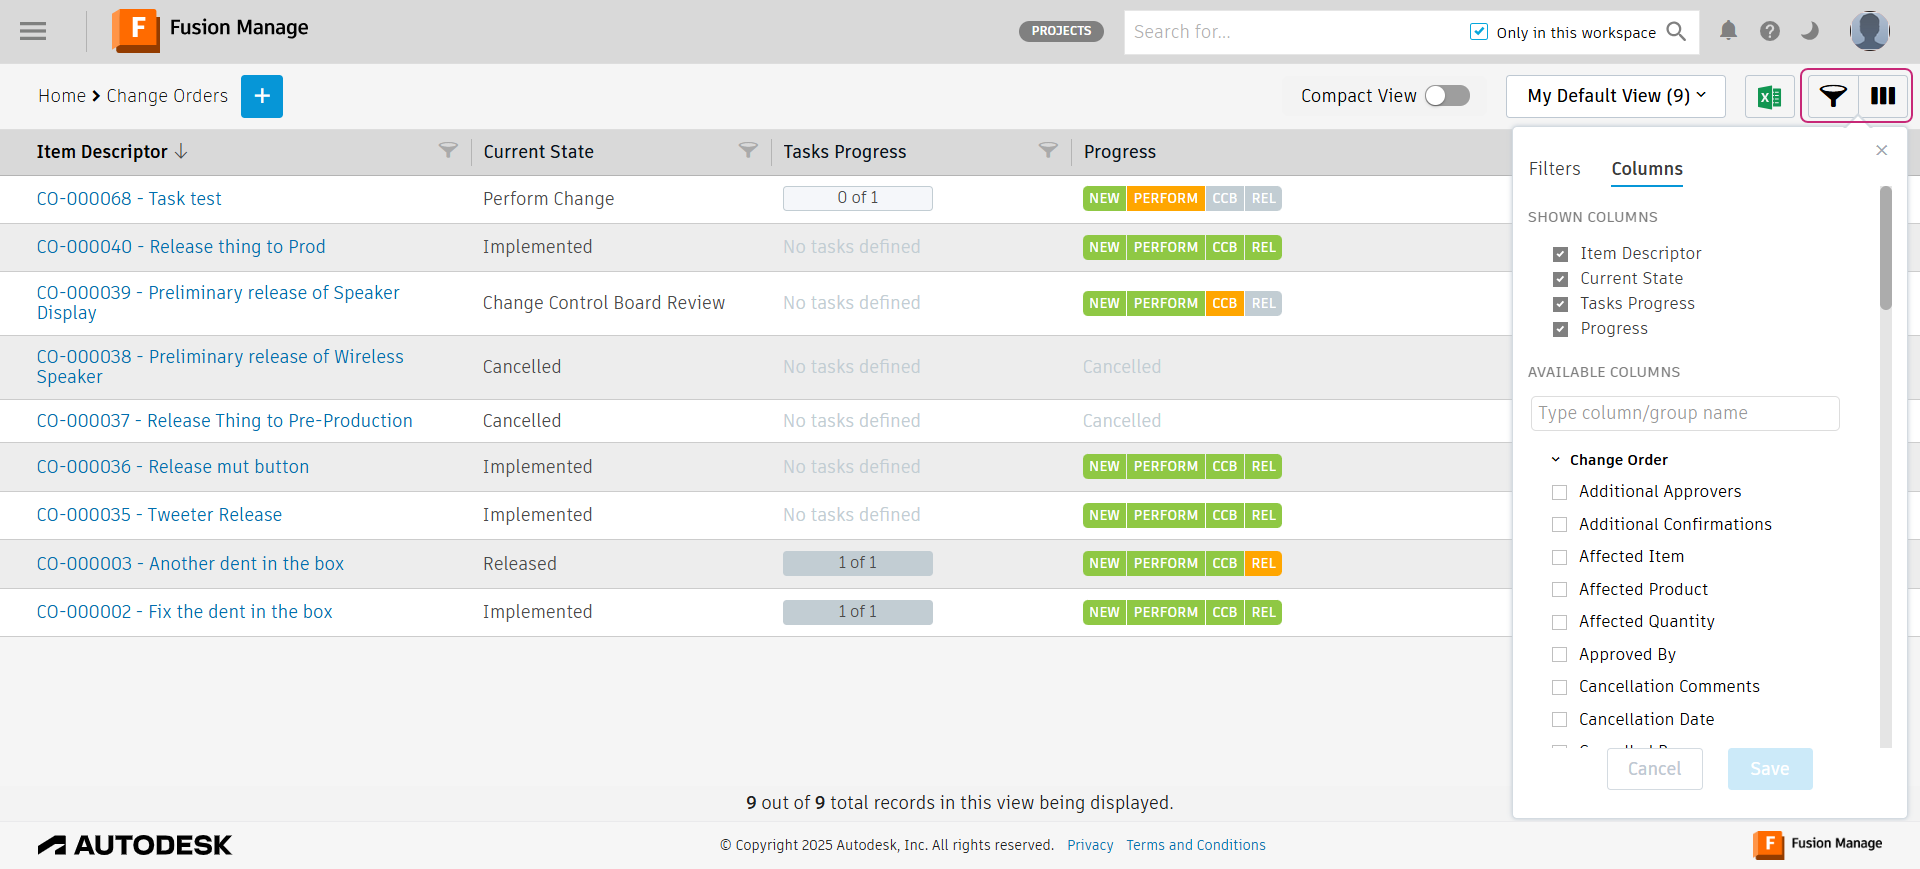Open the filter funnel panel button

pos(1833,96)
